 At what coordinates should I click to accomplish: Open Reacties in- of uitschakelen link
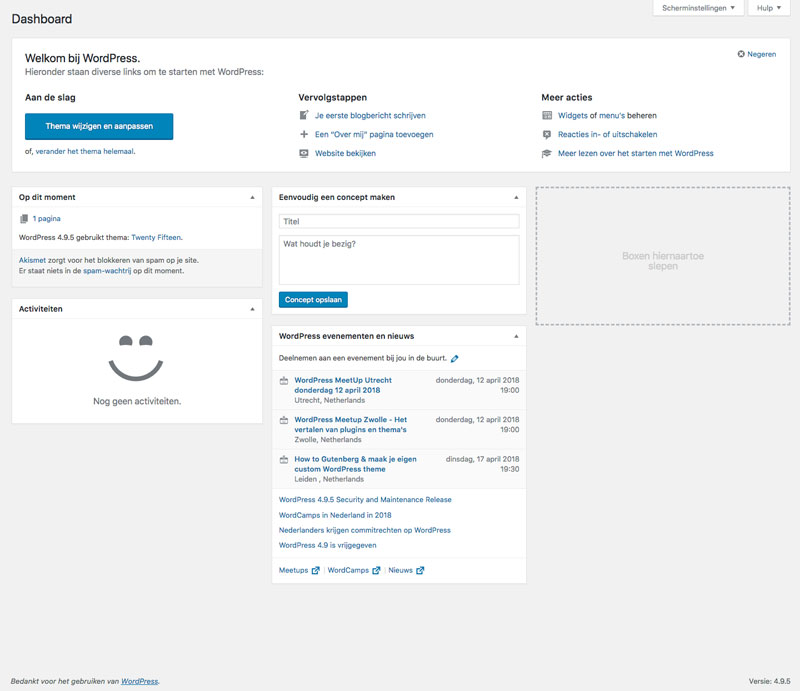tap(607, 134)
